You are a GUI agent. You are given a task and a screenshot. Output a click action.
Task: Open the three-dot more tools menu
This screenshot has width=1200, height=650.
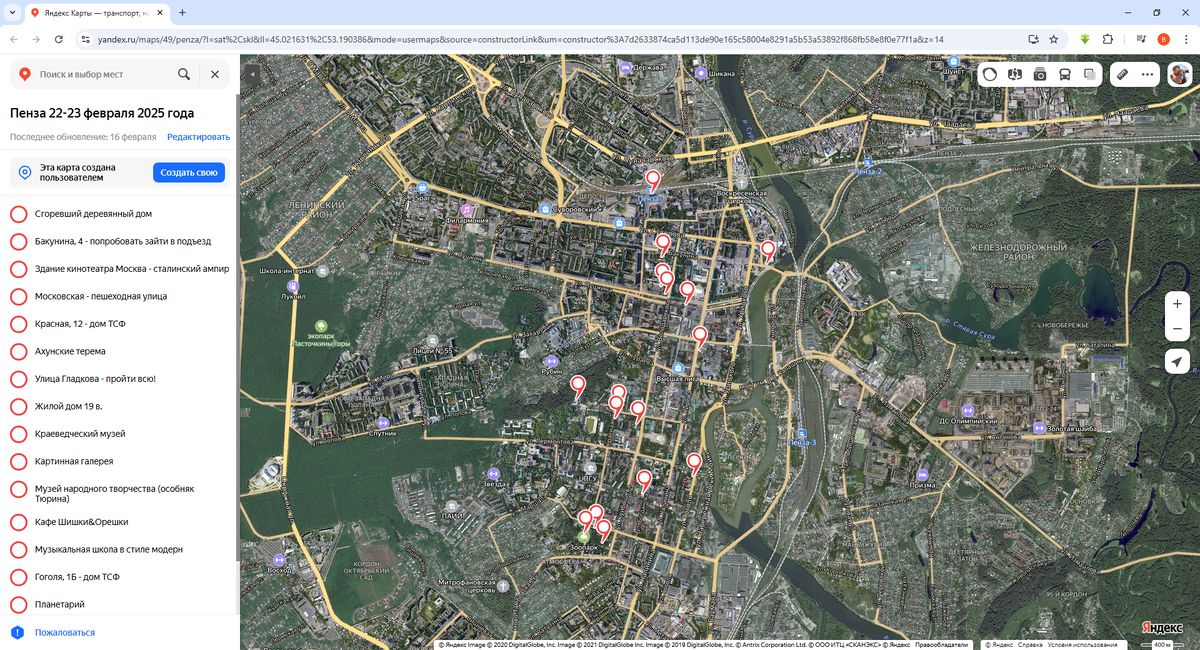[x=1147, y=74]
